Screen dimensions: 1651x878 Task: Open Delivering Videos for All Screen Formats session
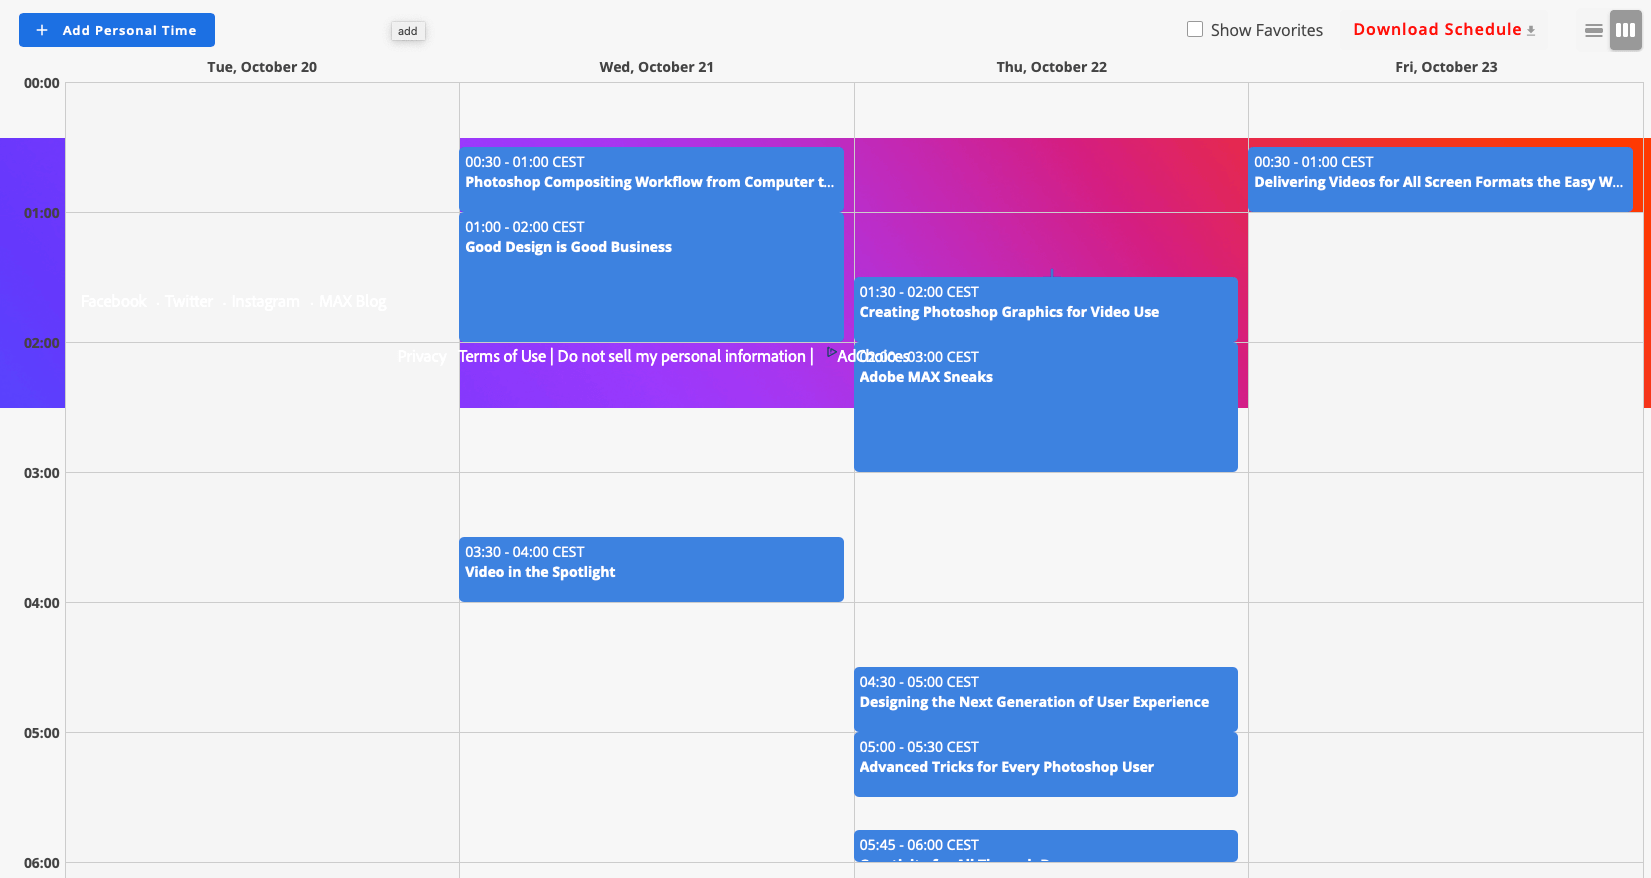1440,179
